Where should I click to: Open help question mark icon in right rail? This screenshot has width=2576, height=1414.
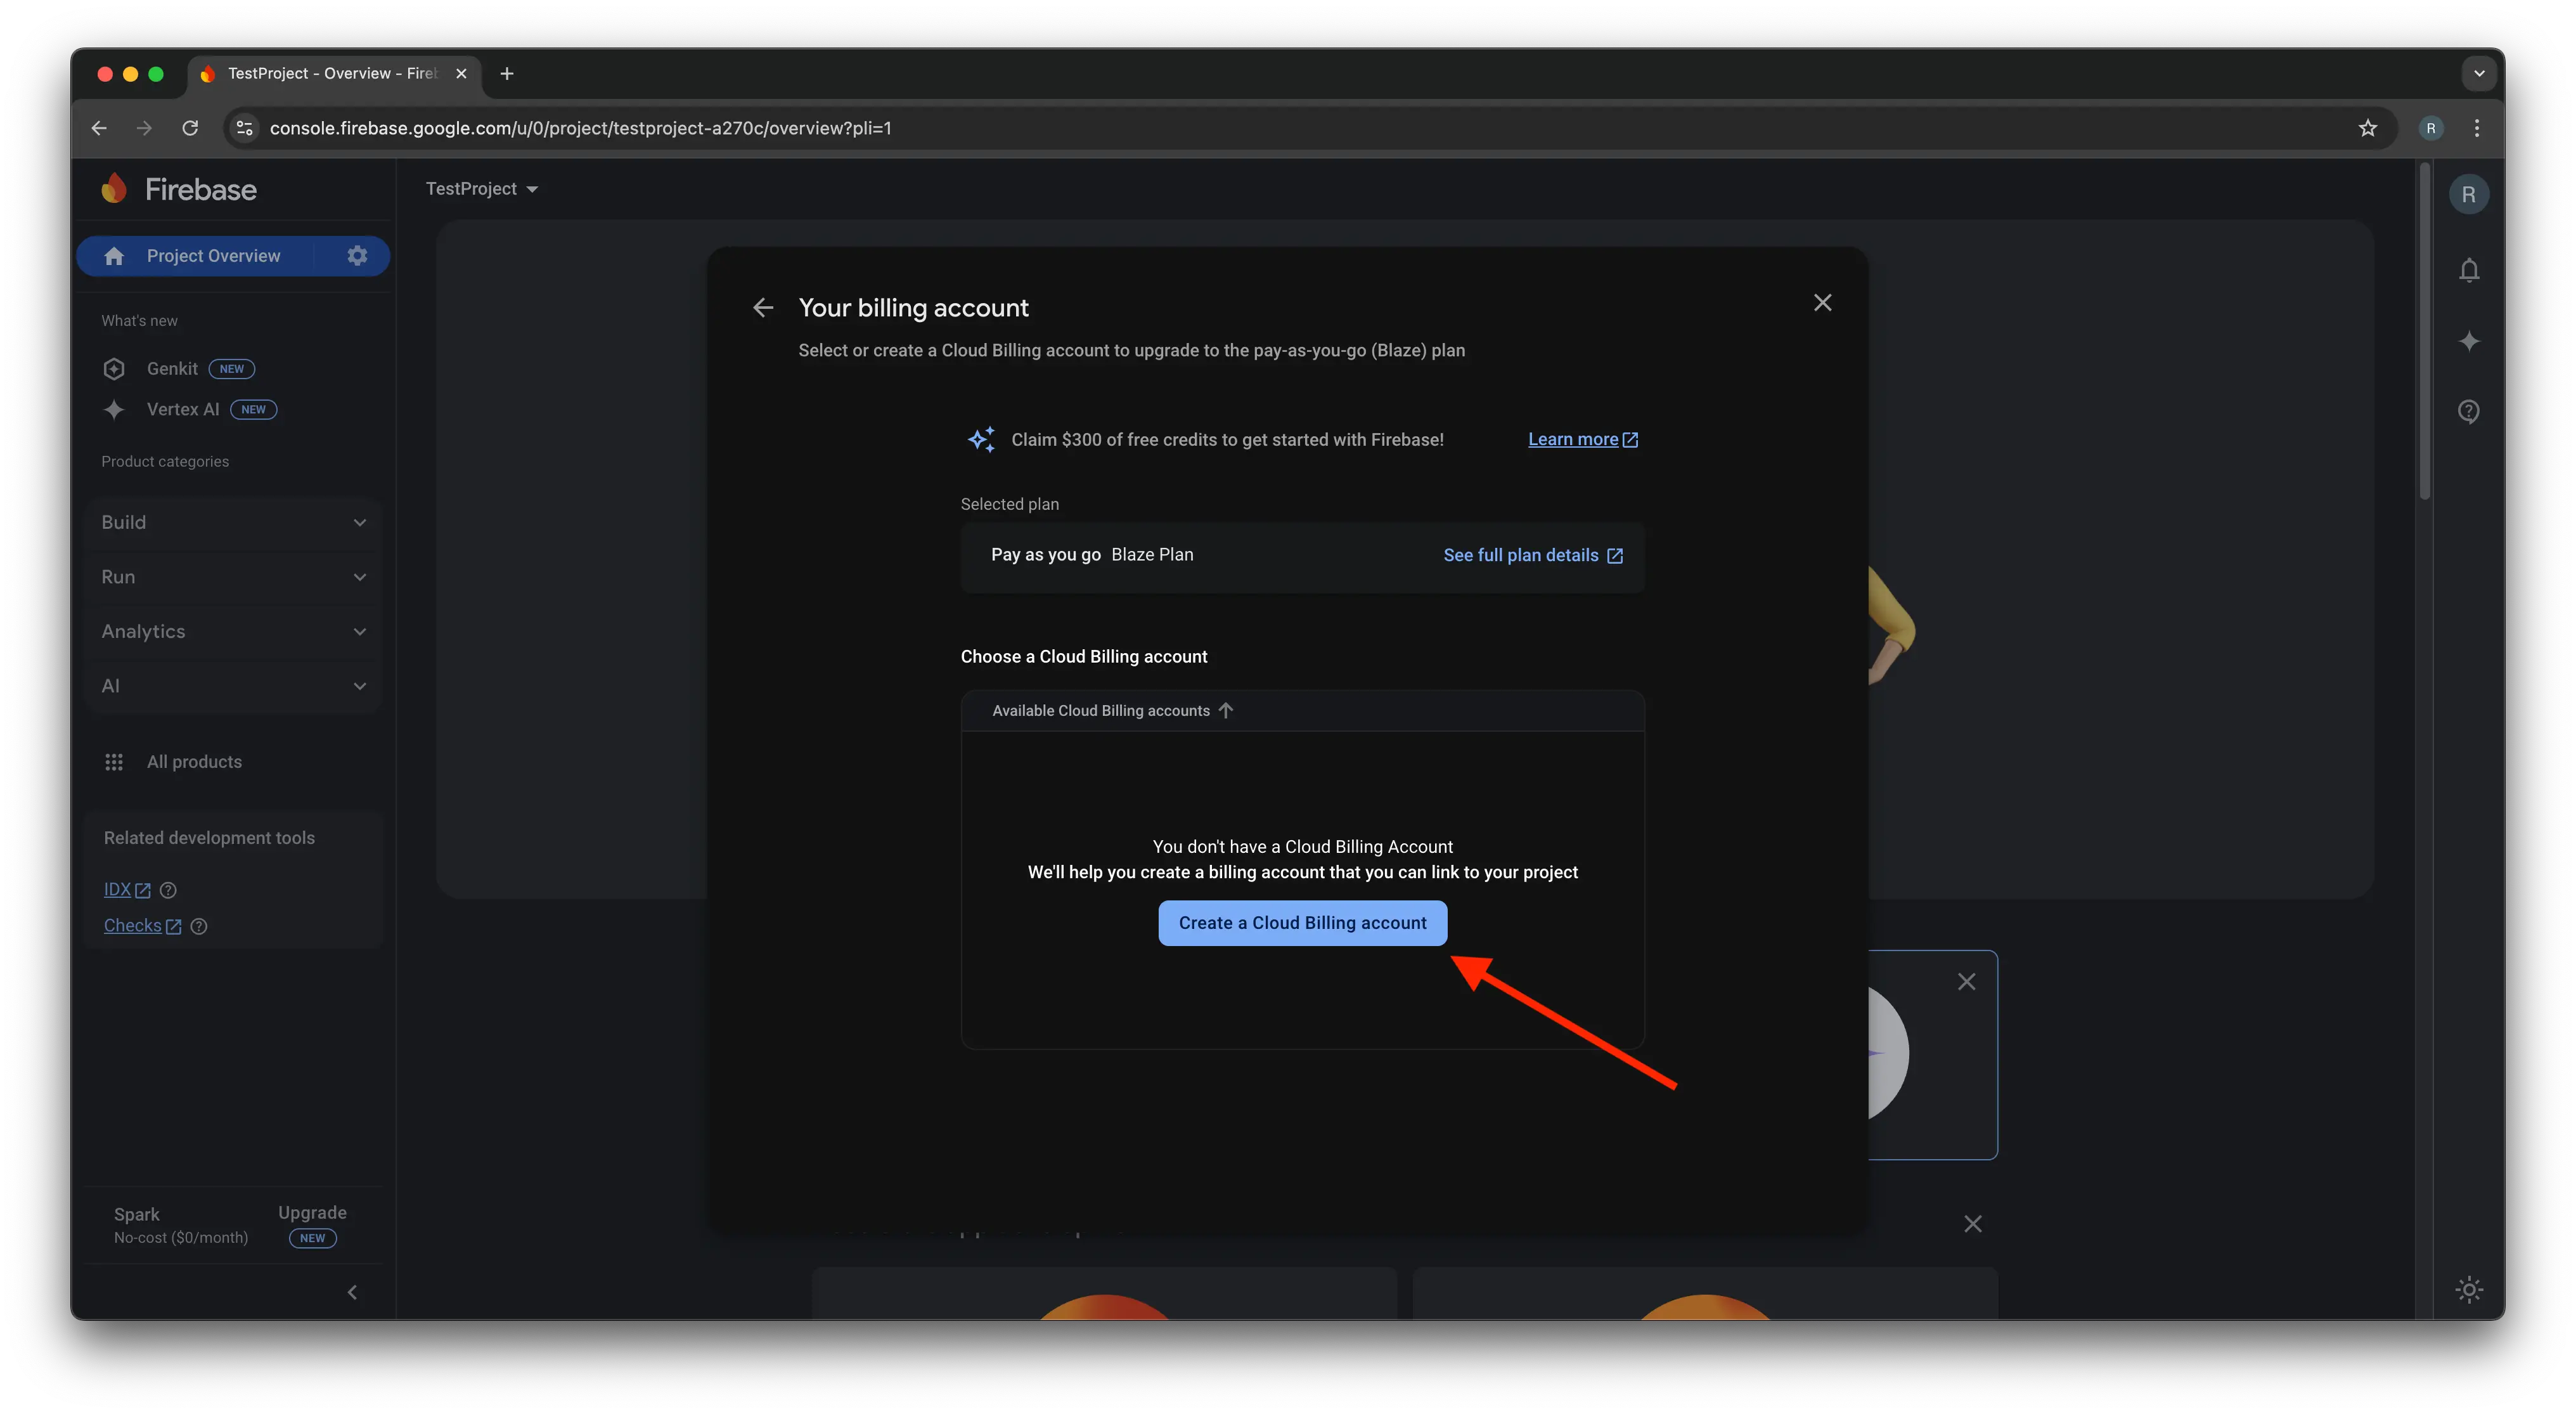coord(2468,411)
